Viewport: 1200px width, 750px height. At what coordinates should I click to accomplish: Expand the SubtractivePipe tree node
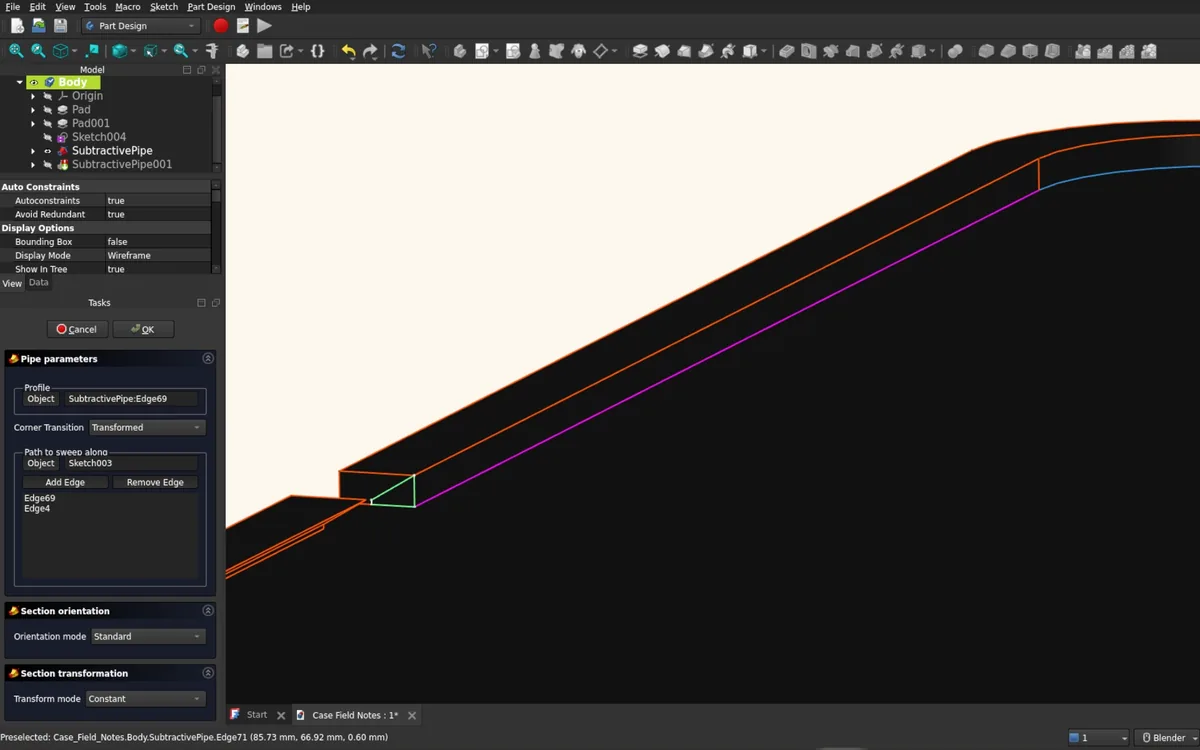coord(33,151)
